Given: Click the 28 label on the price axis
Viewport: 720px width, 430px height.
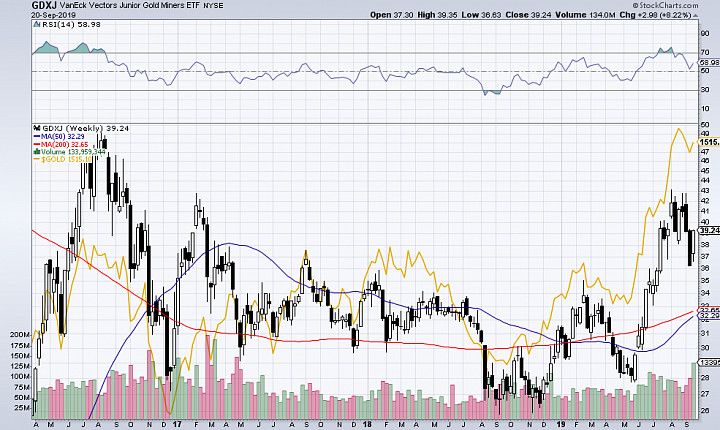Looking at the screenshot, I should [704, 377].
